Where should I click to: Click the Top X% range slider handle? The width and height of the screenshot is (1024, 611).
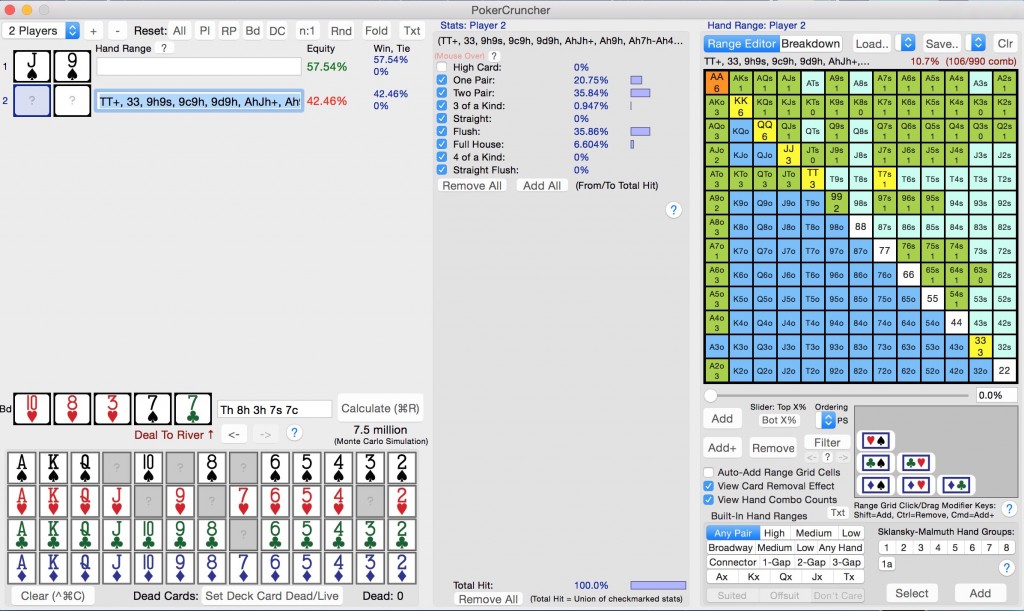click(x=711, y=395)
